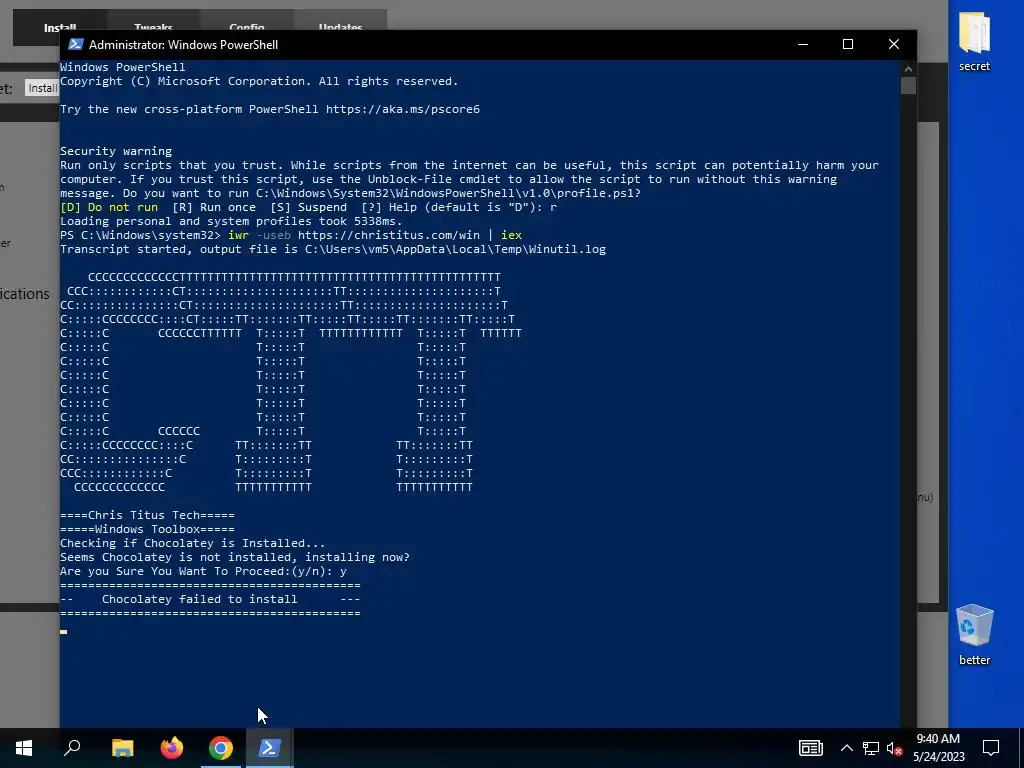Screen dimensions: 1024x768
Task: Click the 'iex' command text
Action: pyautogui.click(x=511, y=235)
